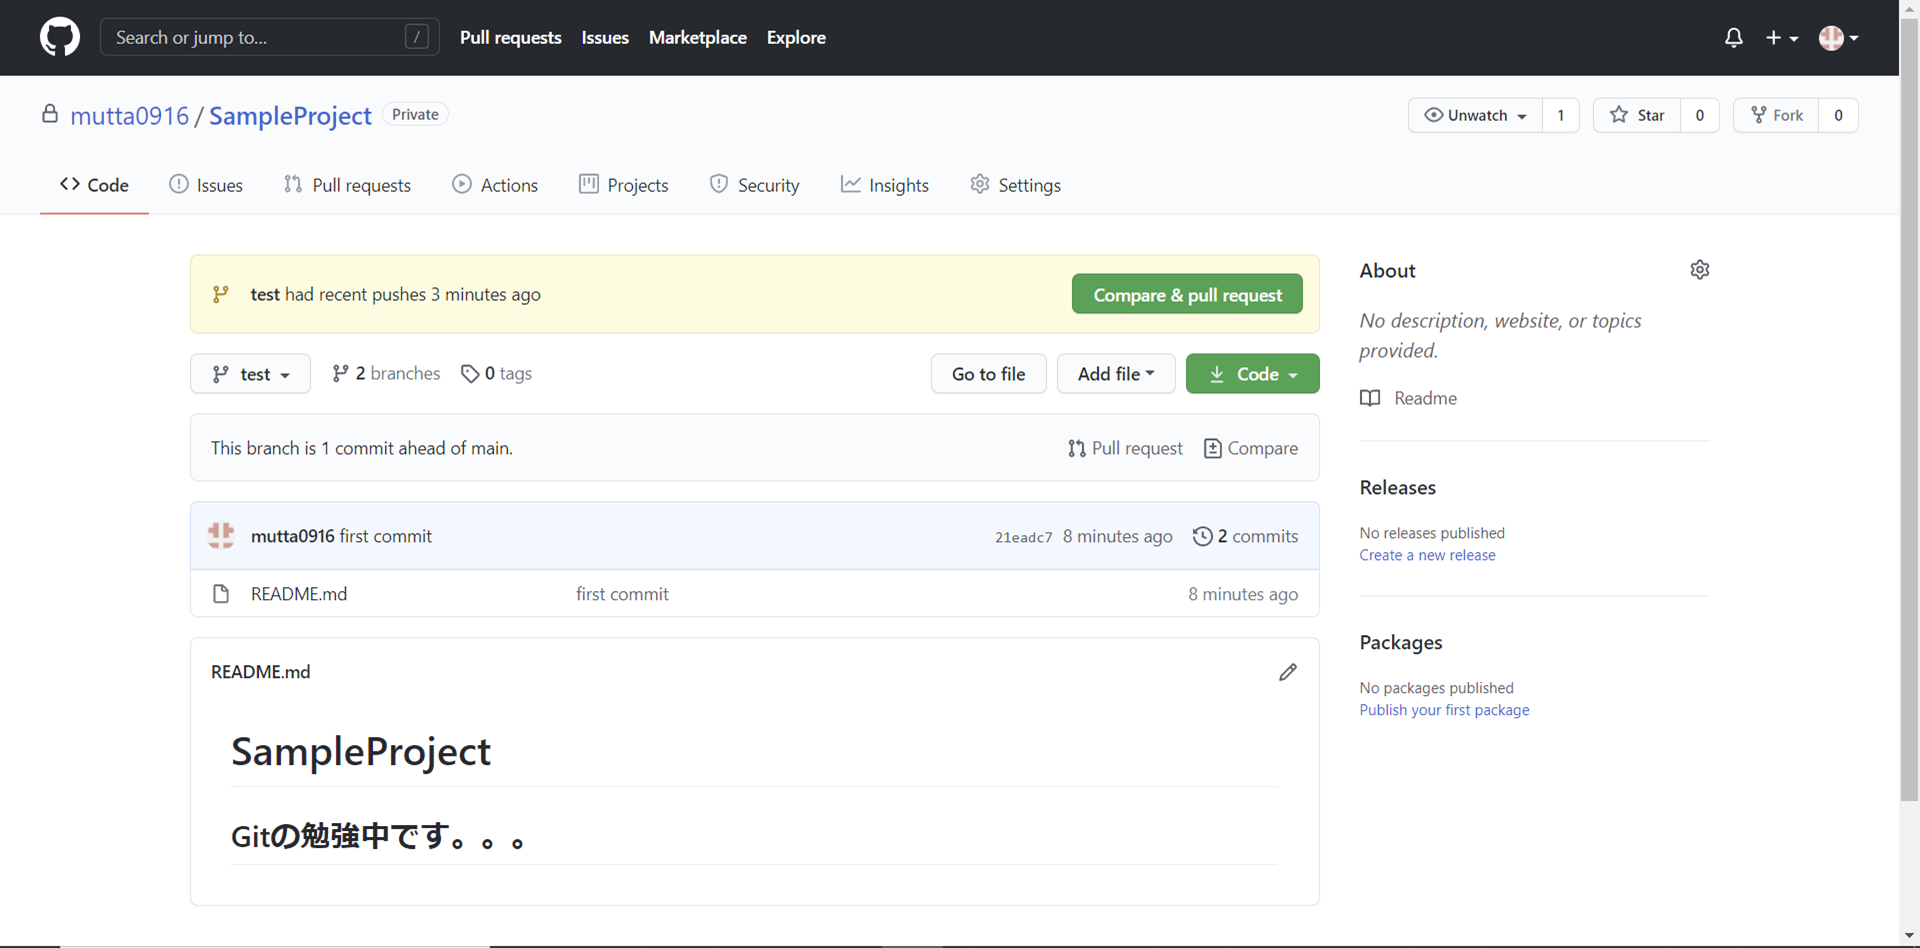The height and width of the screenshot is (948, 1920).
Task: Open the 'first commit' message in the README.md row
Action: pos(622,594)
